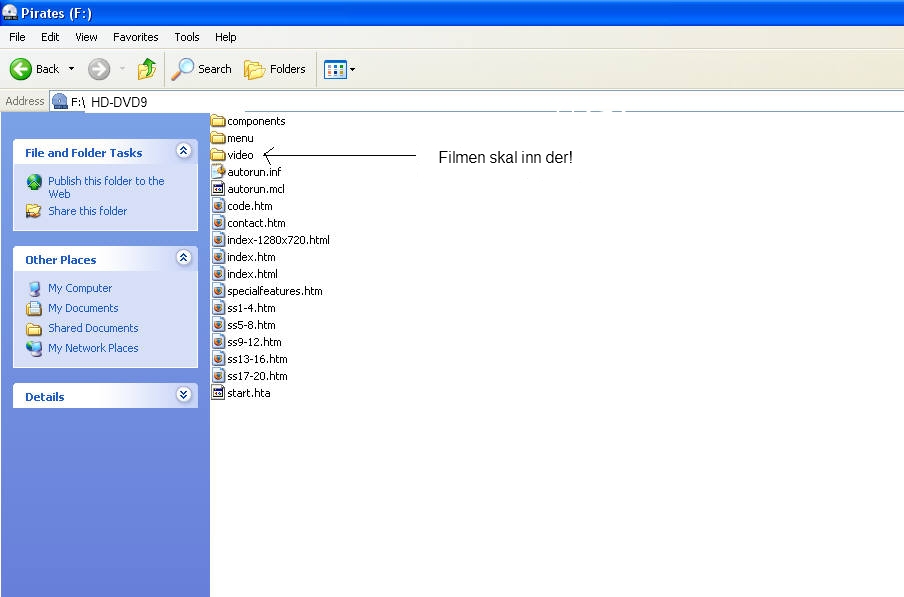Click Publish this folder to the Web
The image size is (904, 597).
[x=106, y=187]
